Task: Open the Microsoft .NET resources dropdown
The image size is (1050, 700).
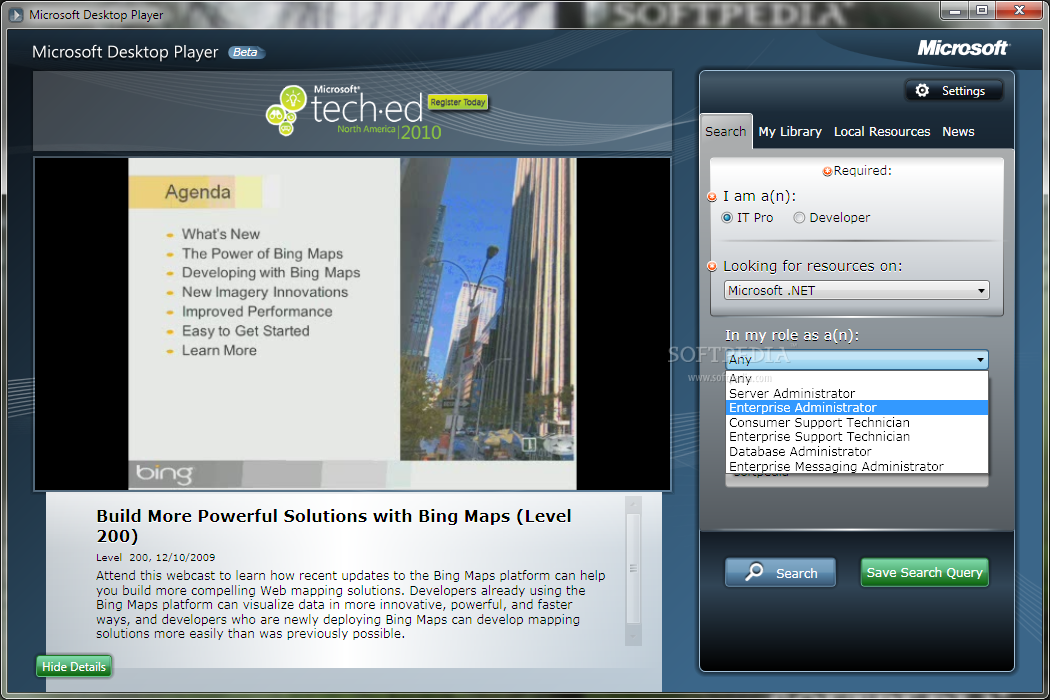Action: pyautogui.click(x=856, y=291)
